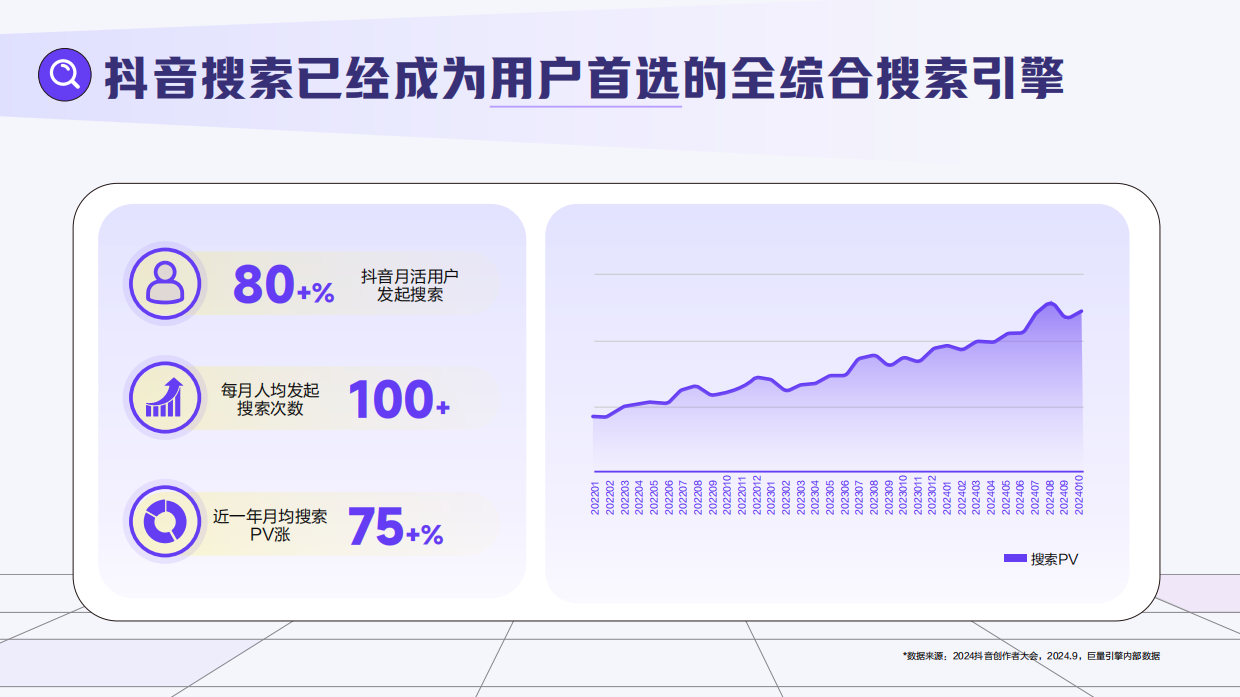Click the peak of the purple PV curve
The image size is (1240, 697).
click(1048, 300)
